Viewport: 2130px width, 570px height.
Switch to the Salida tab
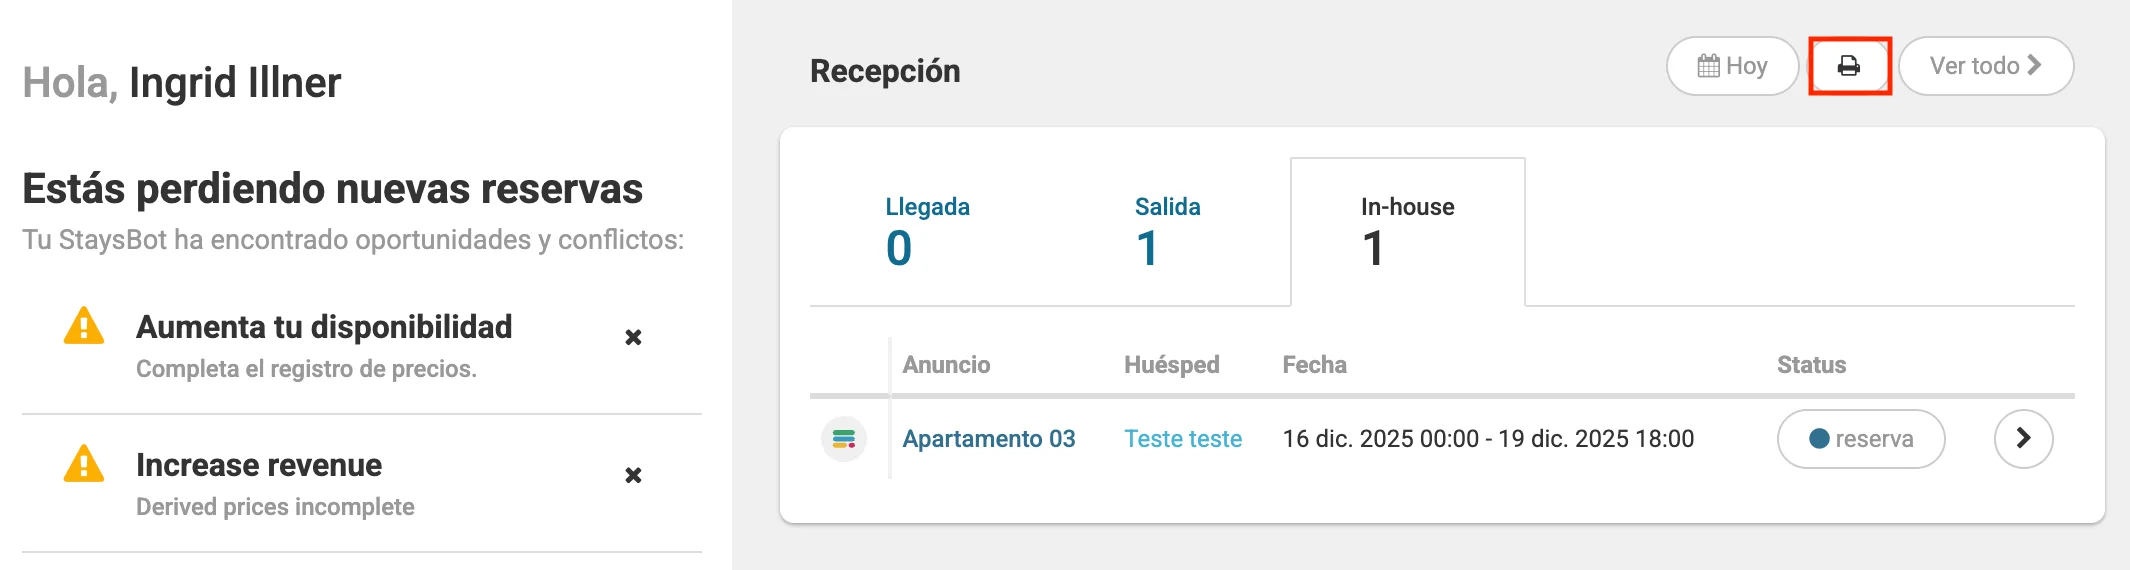click(x=1167, y=232)
